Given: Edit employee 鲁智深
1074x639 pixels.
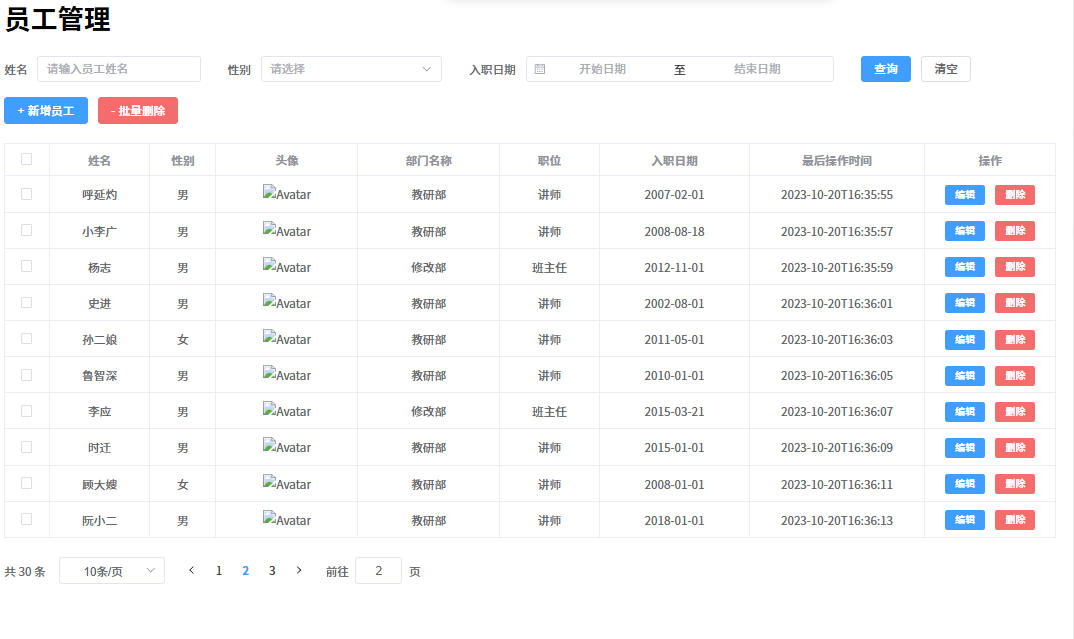Looking at the screenshot, I should coord(964,375).
